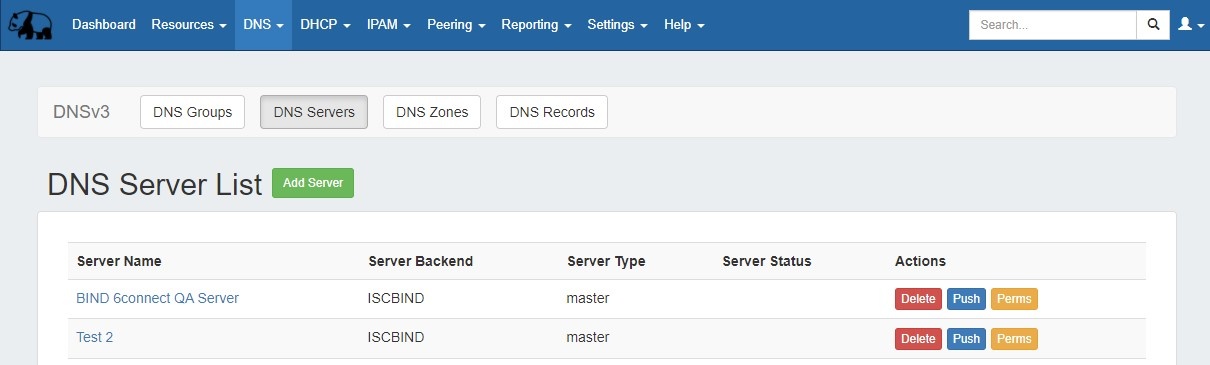
Task: Open the Peering dropdown
Action: pos(456,25)
